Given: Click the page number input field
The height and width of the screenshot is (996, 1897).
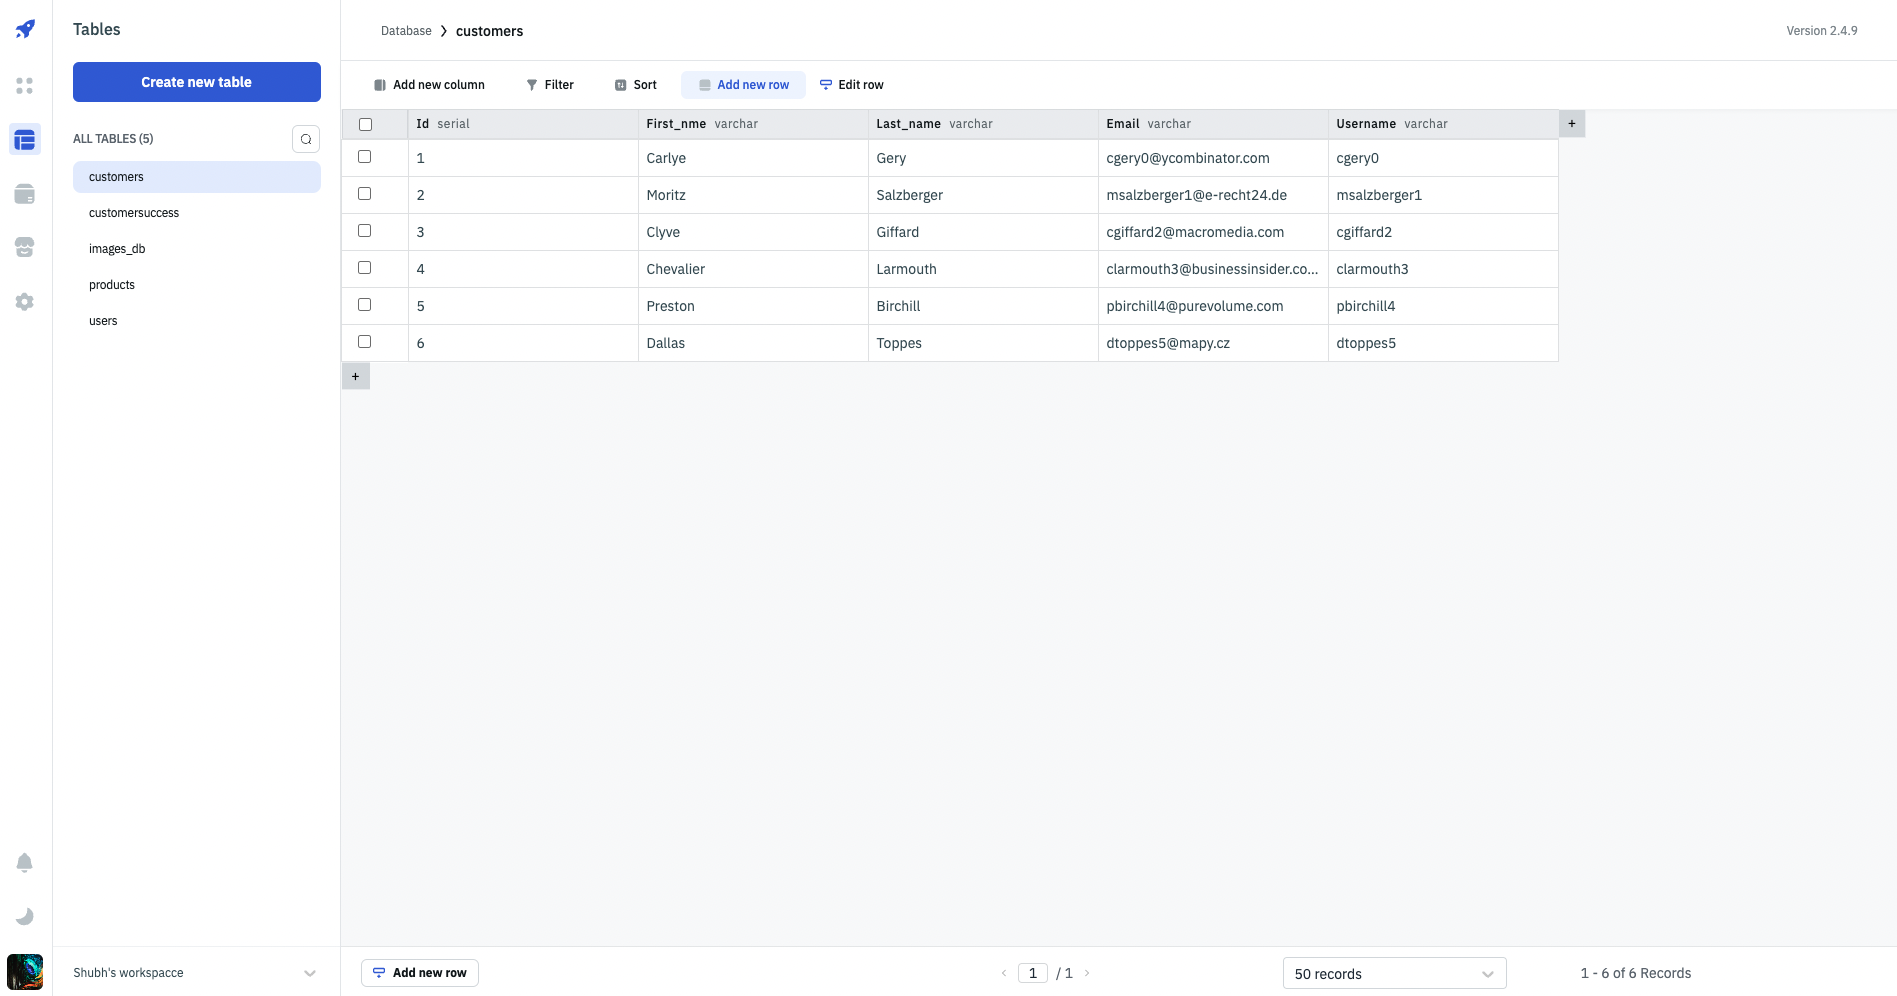Looking at the screenshot, I should (1032, 973).
